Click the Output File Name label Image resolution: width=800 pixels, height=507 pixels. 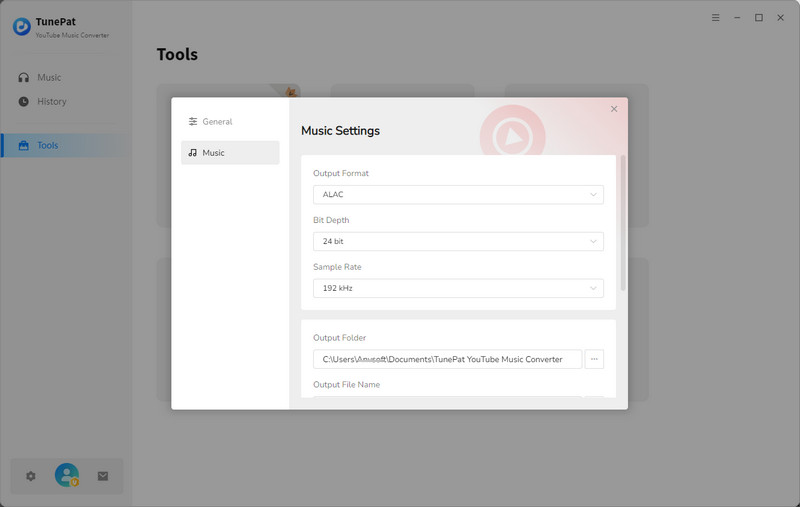click(346, 385)
